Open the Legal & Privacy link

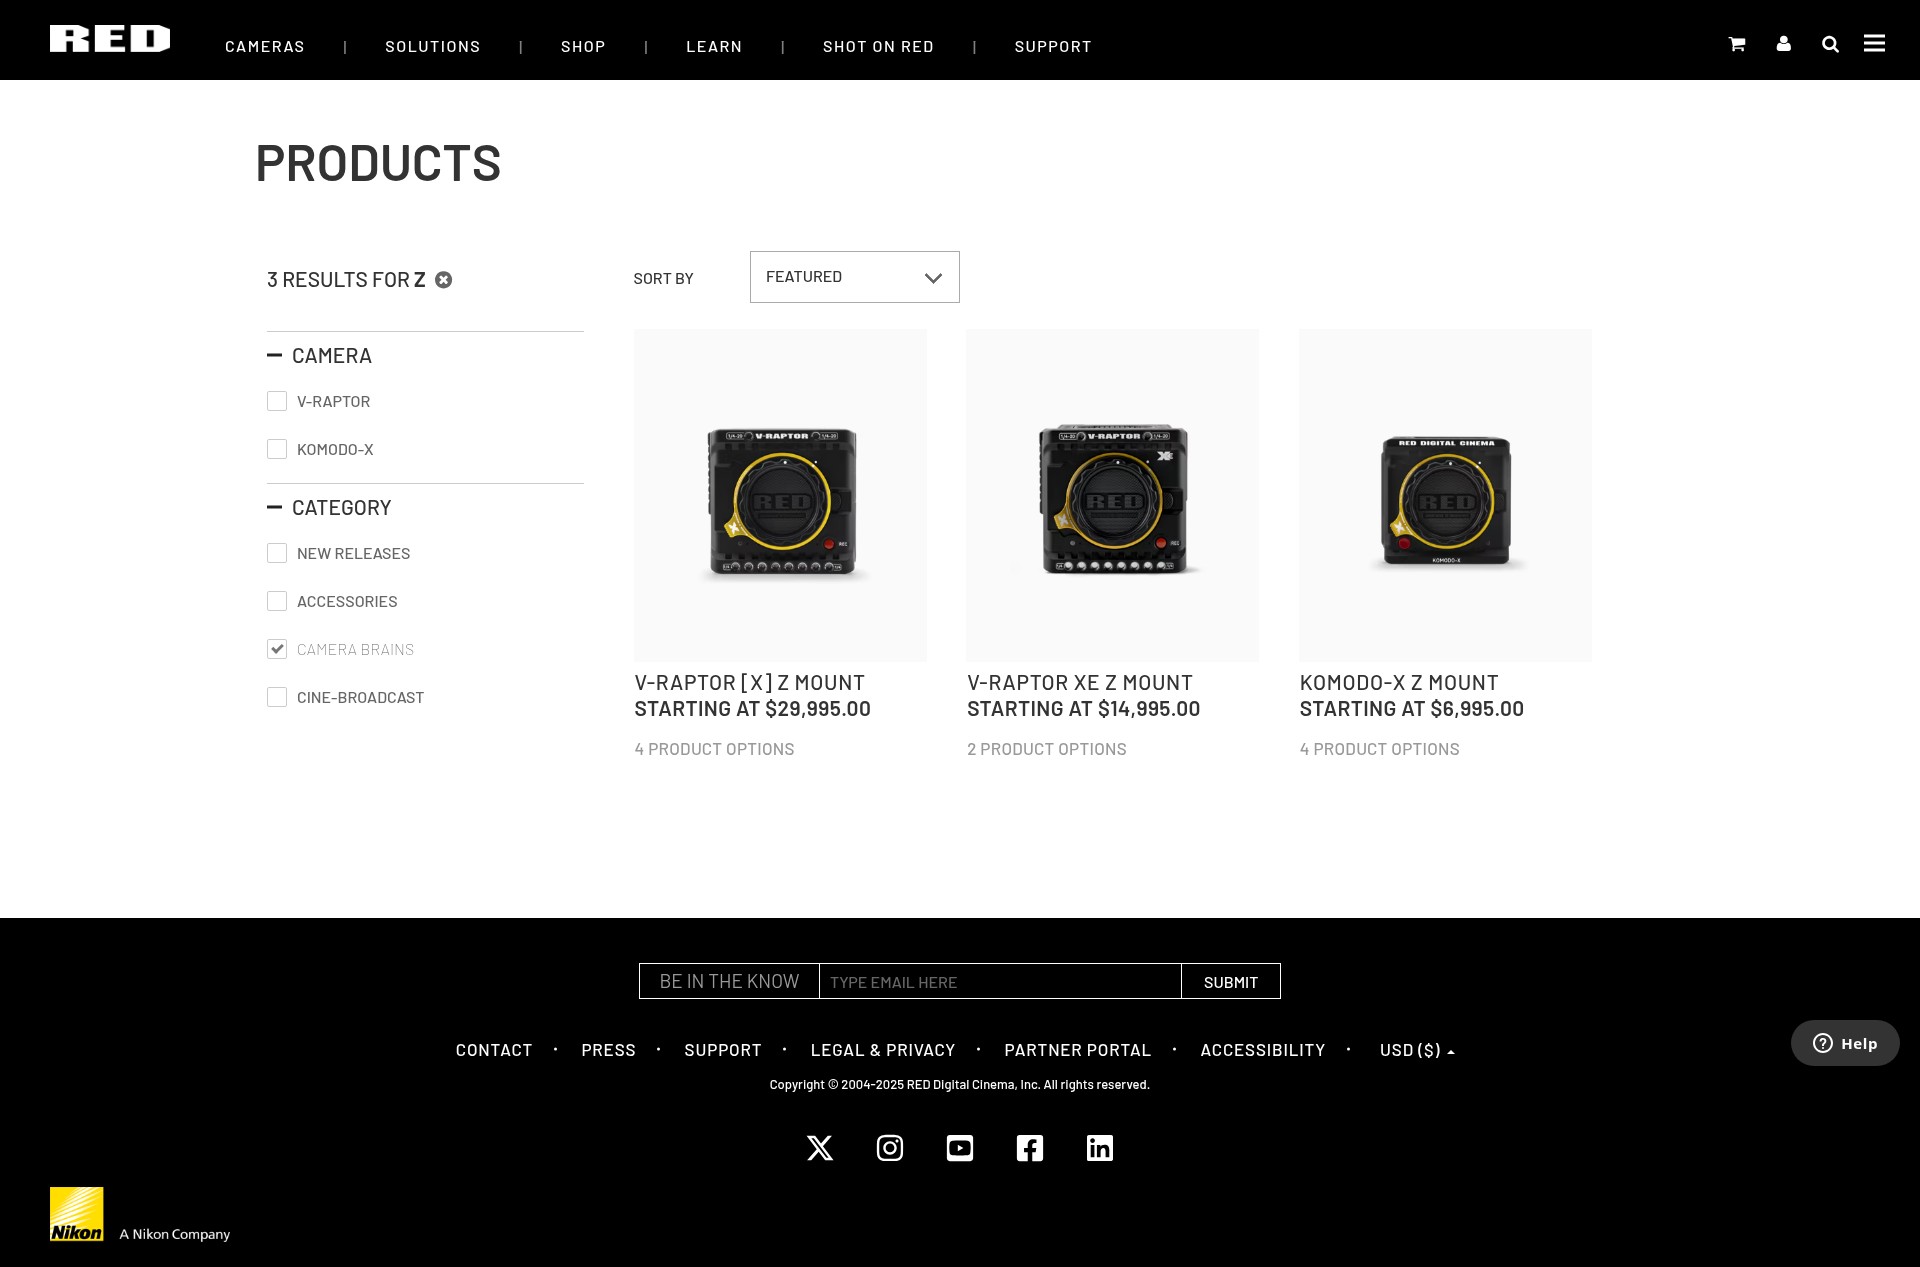point(883,1050)
